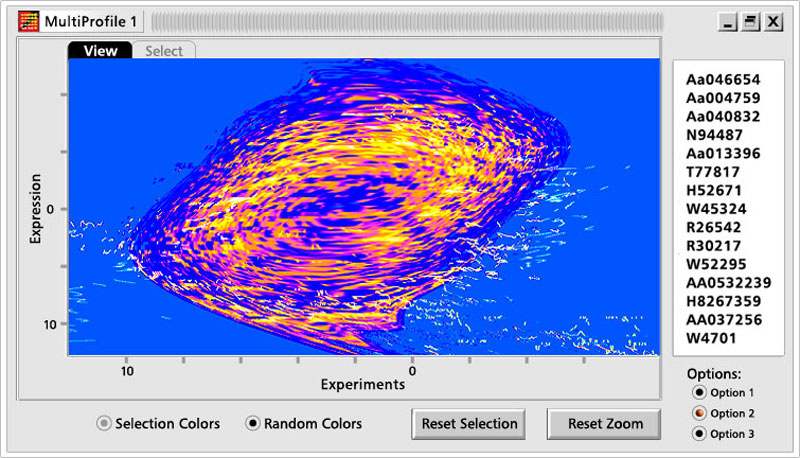This screenshot has width=800, height=458.
Task: Click the Experiments axis label
Action: [x=363, y=384]
